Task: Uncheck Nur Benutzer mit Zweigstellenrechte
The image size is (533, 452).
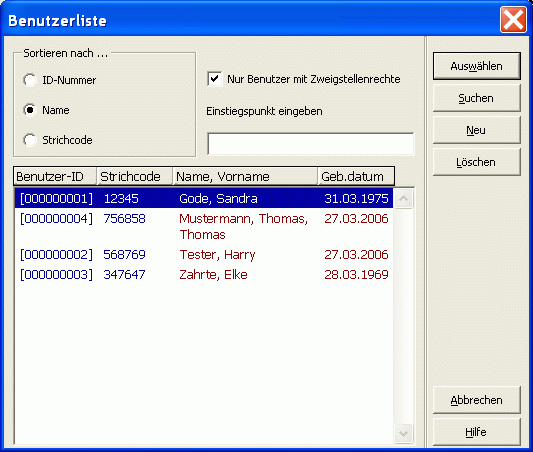Action: [215, 79]
